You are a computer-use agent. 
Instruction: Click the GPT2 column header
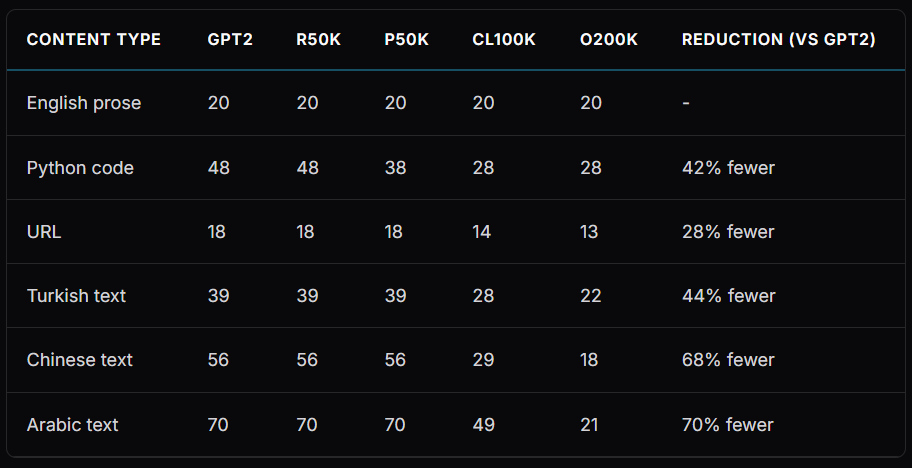pos(230,40)
